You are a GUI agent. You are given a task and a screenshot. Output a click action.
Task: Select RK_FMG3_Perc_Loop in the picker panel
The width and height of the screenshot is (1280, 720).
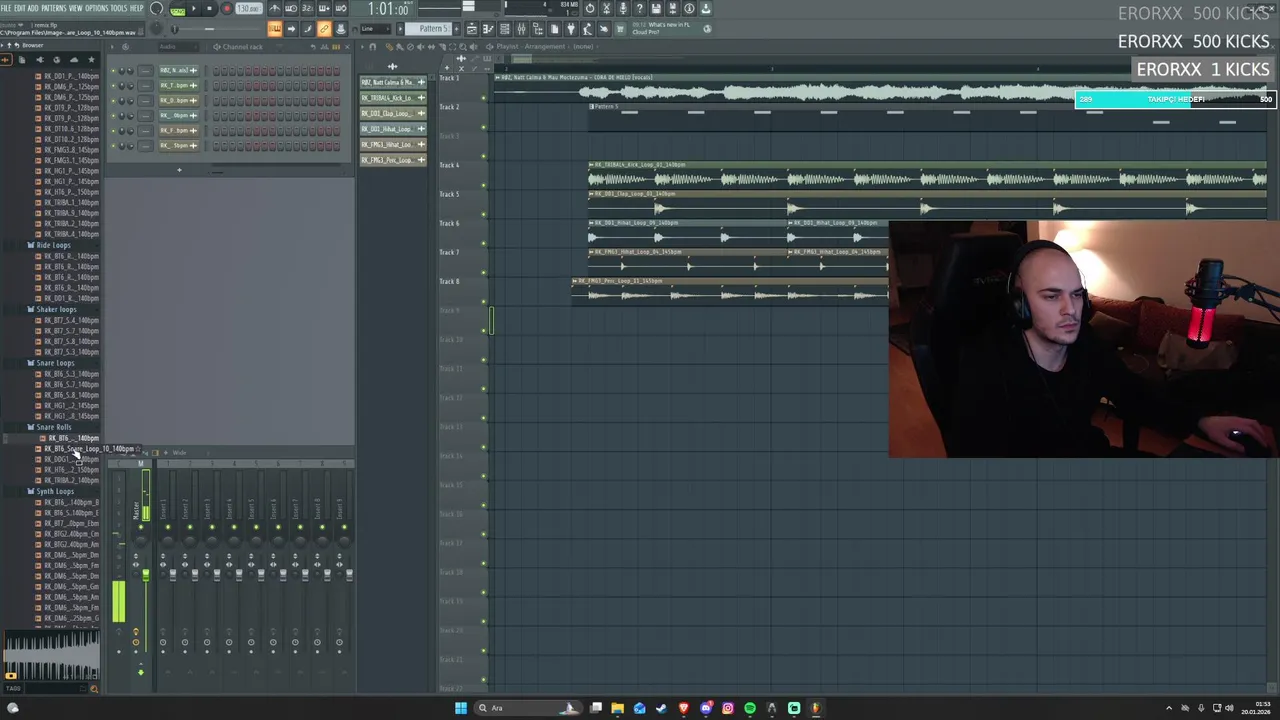392,160
